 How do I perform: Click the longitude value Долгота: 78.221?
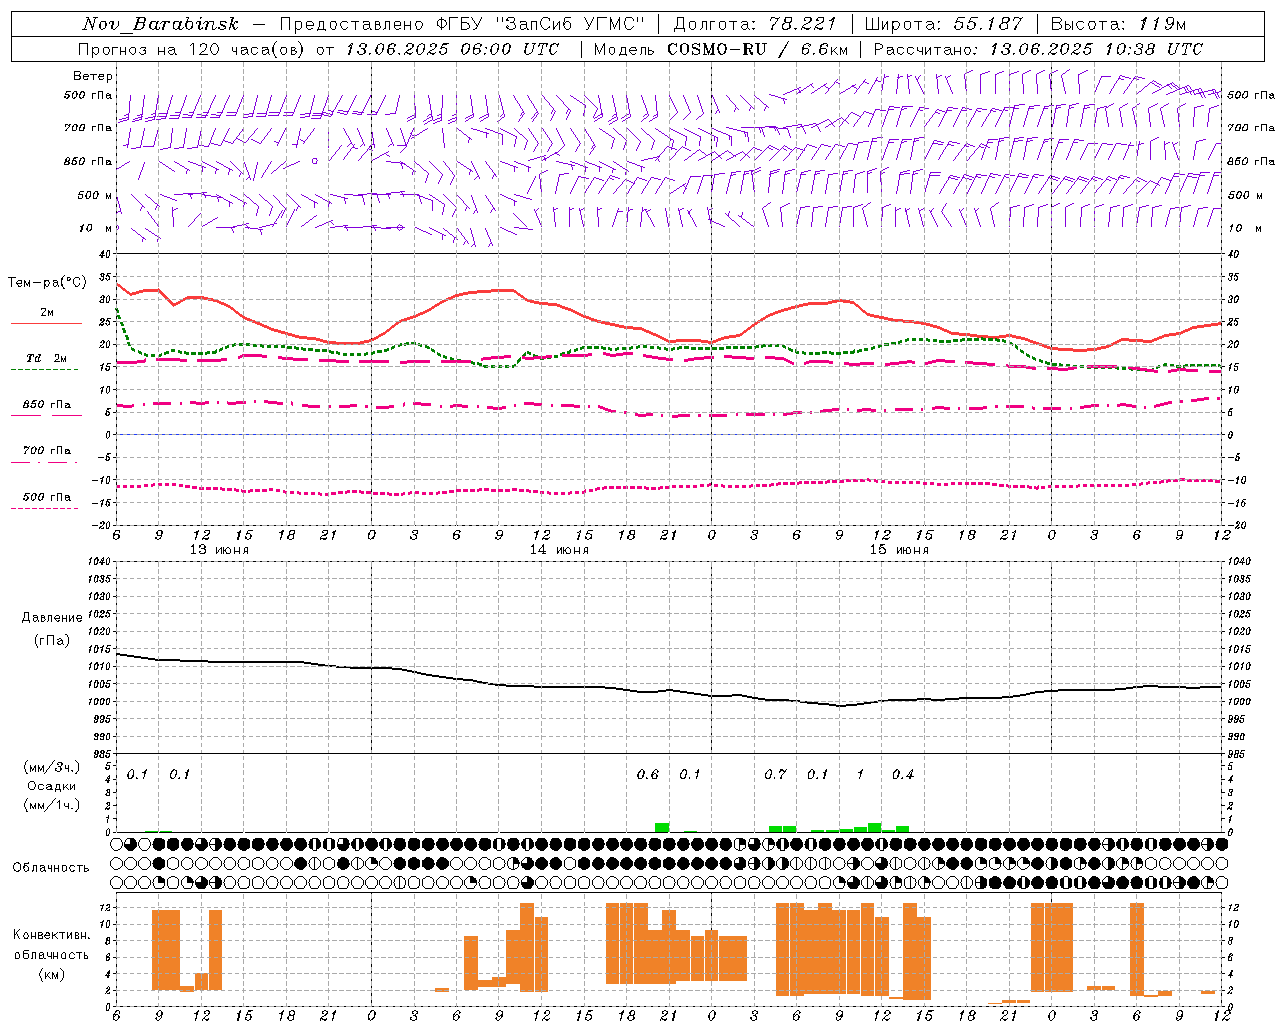755,24
